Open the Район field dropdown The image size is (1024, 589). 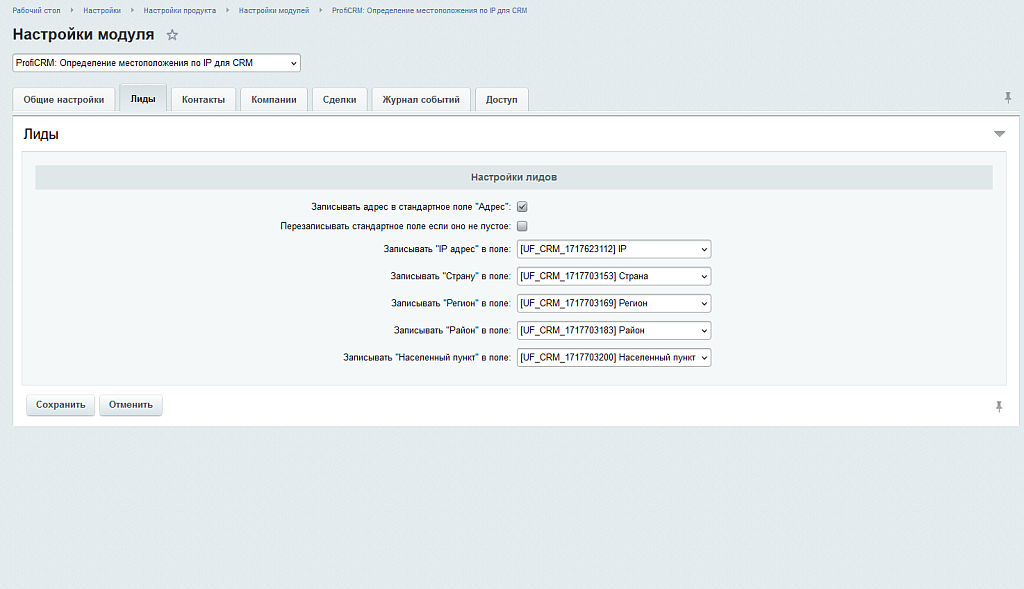[x=613, y=330]
